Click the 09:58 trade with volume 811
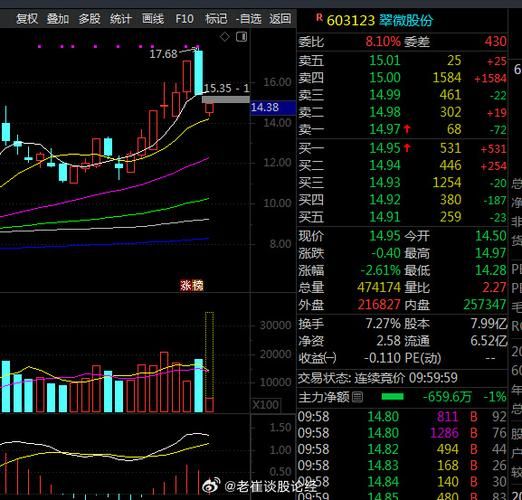Image resolution: width=522 pixels, height=500 pixels. (x=402, y=417)
